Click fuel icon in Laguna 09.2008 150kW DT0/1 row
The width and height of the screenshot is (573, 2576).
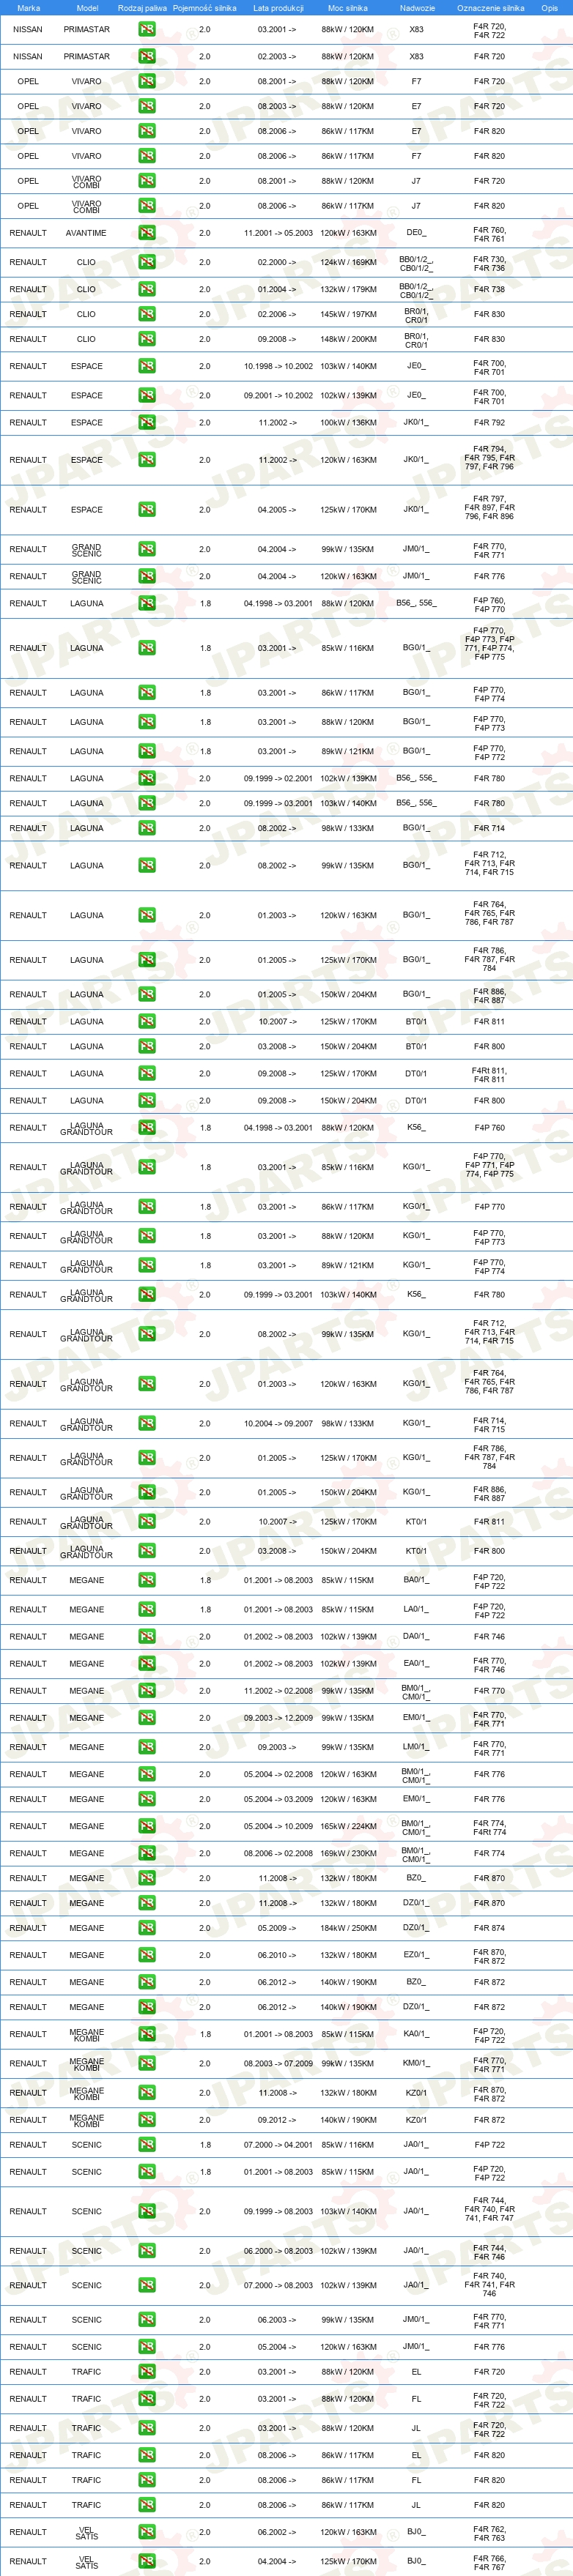point(147,1100)
